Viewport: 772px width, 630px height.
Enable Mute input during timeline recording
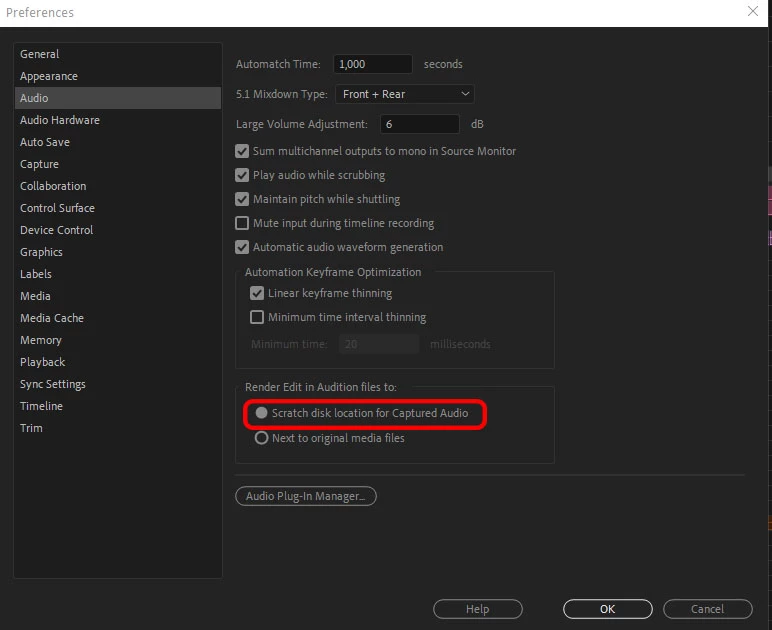[x=242, y=223]
